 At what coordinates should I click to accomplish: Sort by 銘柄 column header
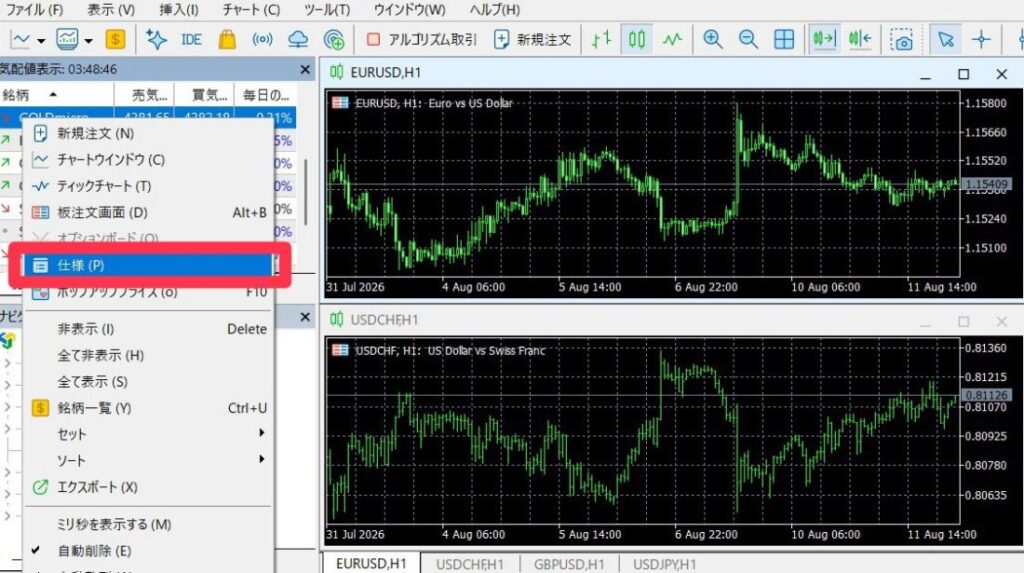[57, 95]
